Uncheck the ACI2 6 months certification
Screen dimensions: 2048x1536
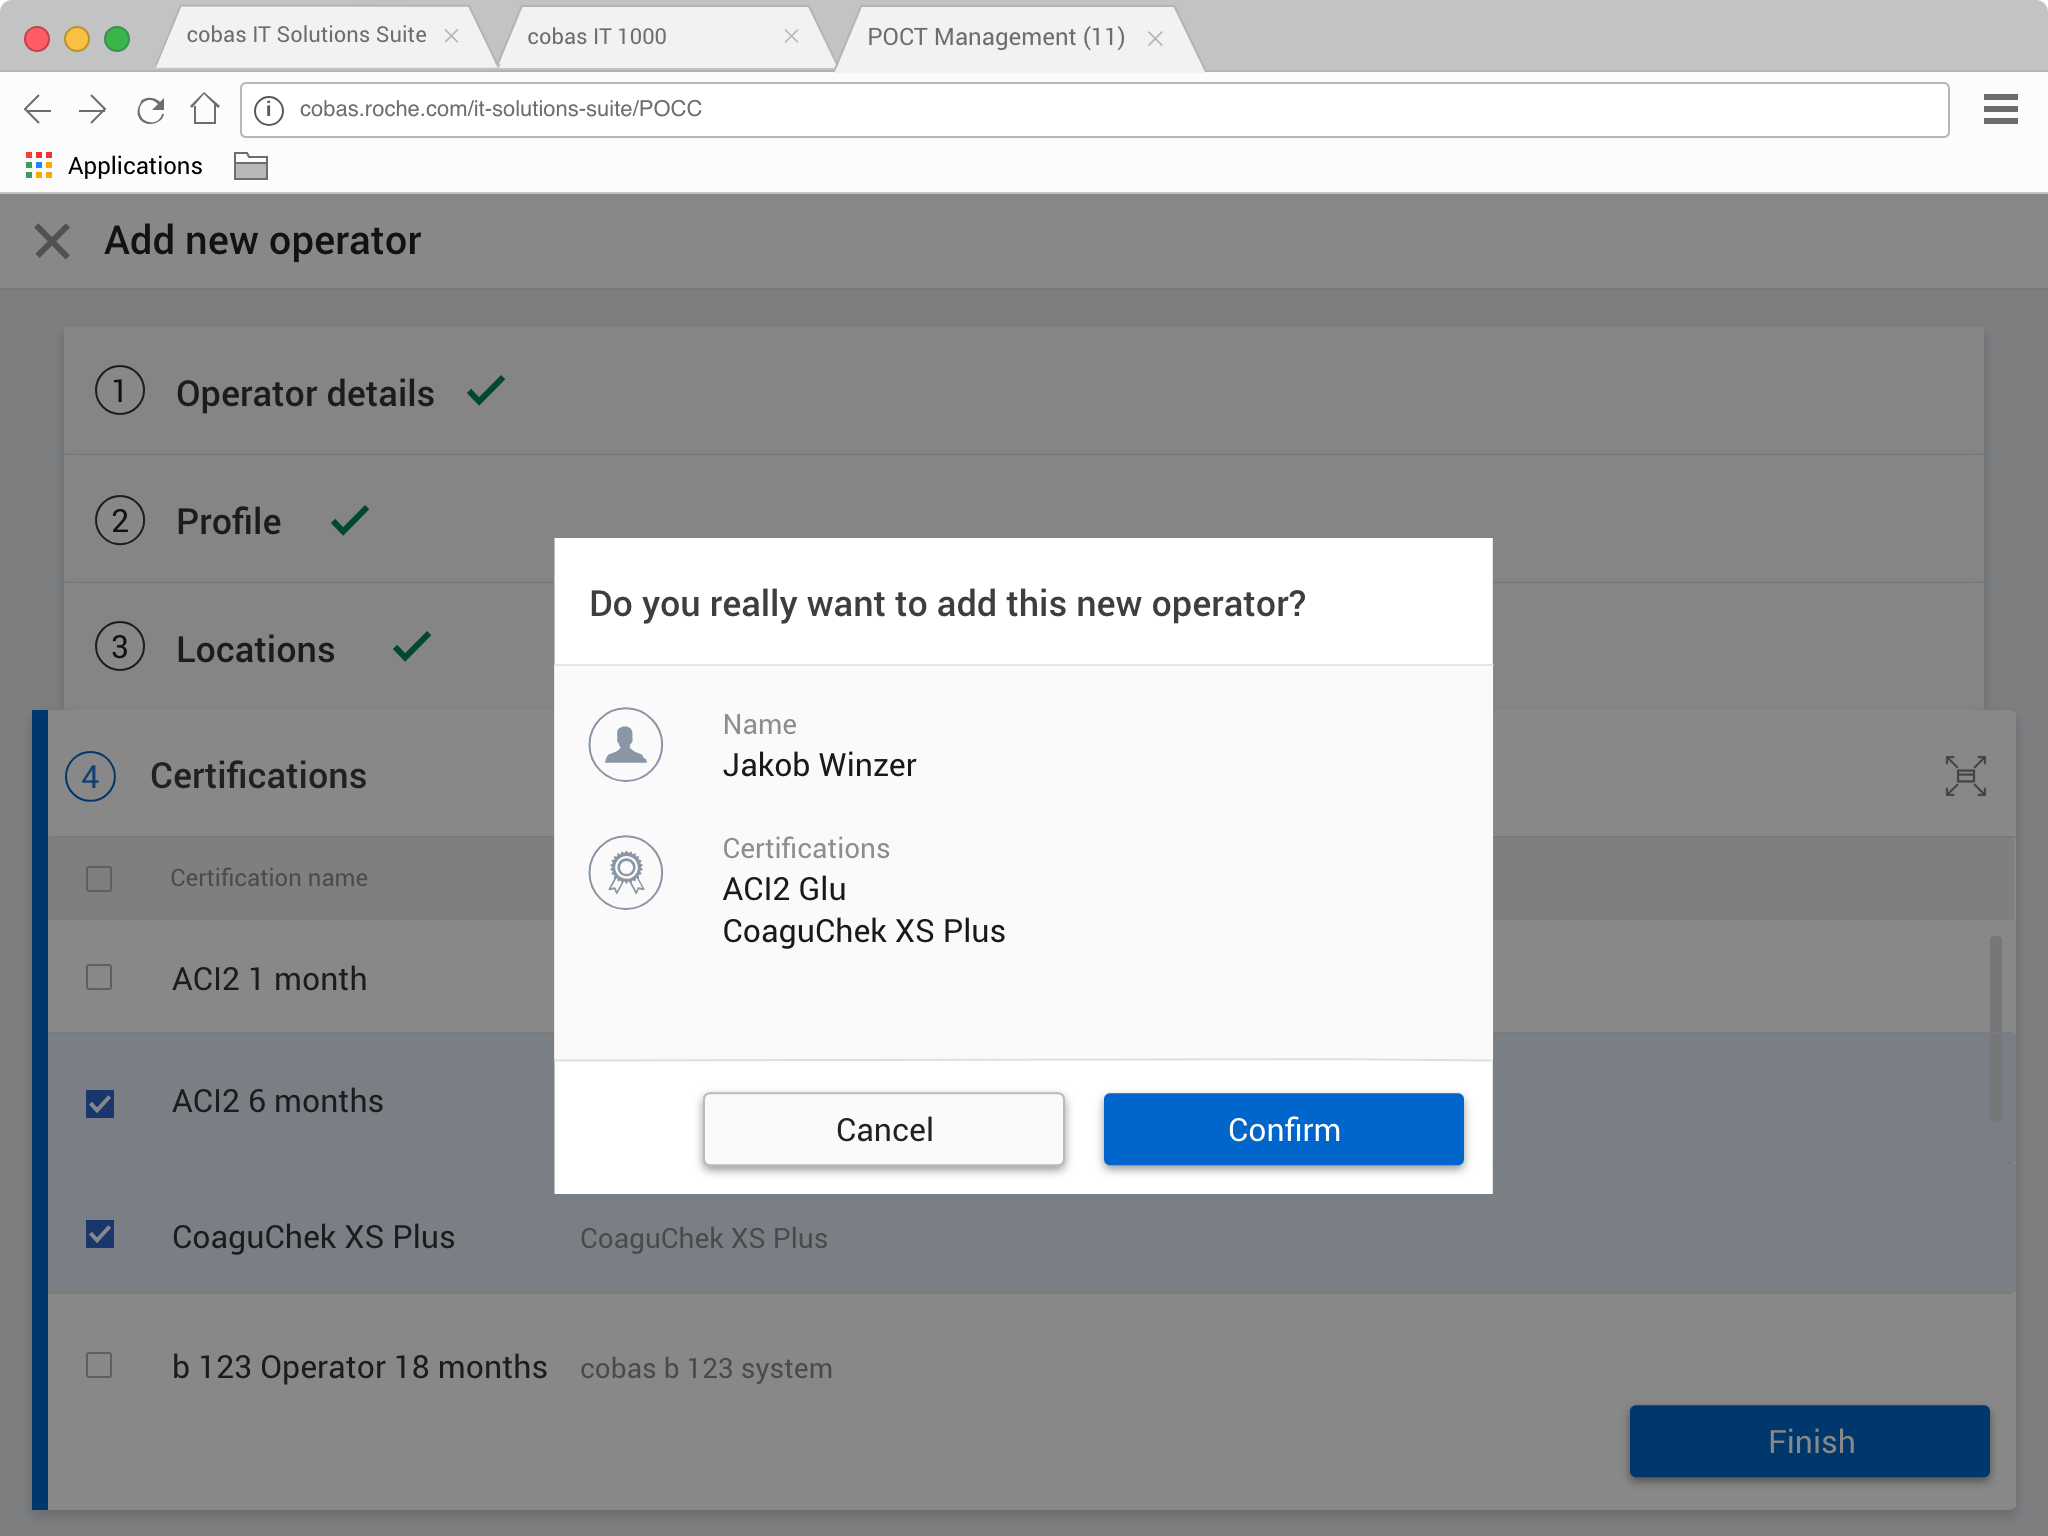click(x=100, y=1104)
